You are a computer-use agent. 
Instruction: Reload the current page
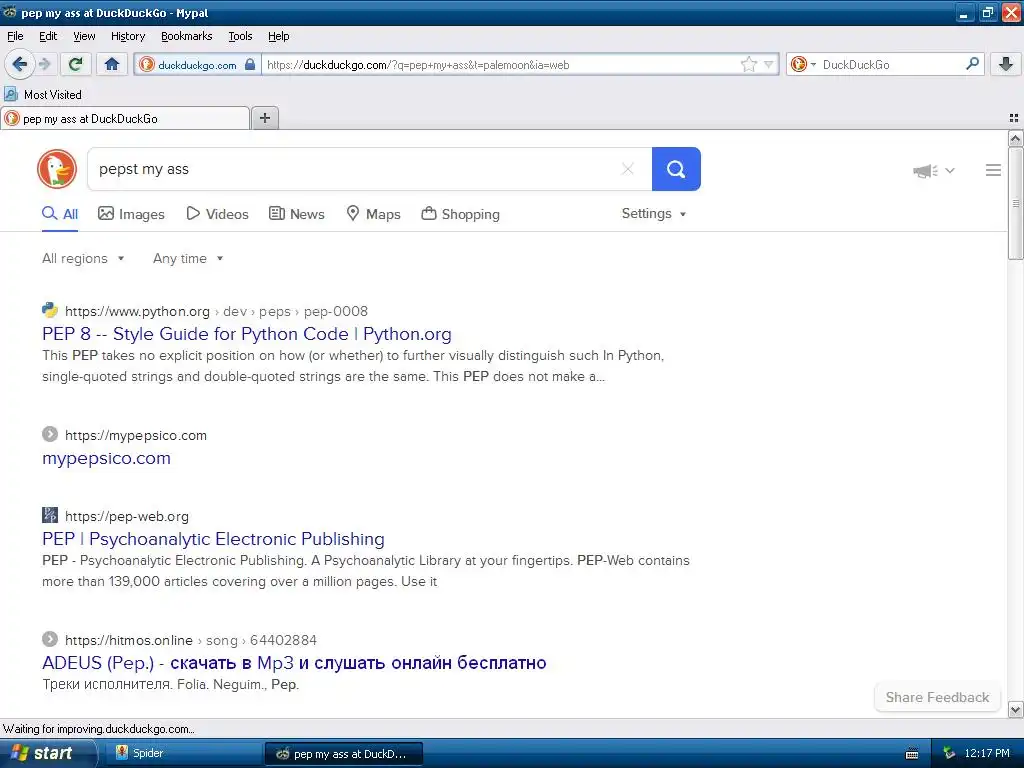[76, 64]
